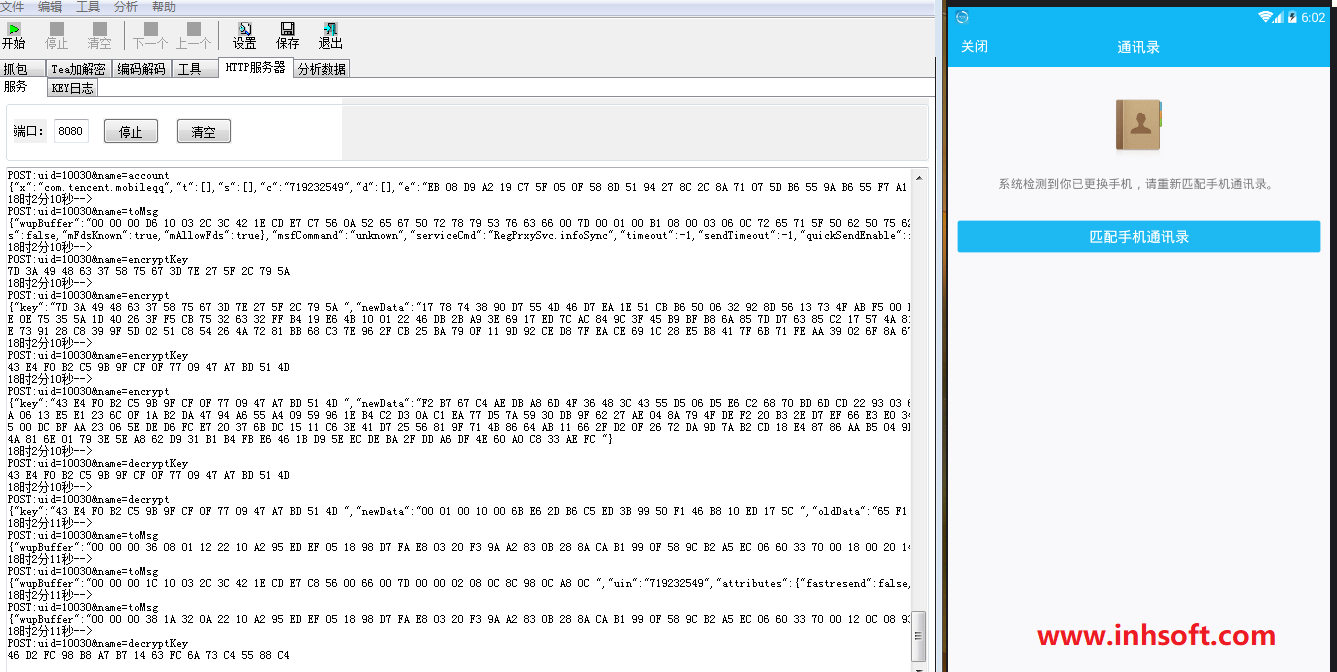This screenshot has width=1337, height=672.
Task: Click log line with newData "F2 B7 67 C4"
Action: (459, 403)
